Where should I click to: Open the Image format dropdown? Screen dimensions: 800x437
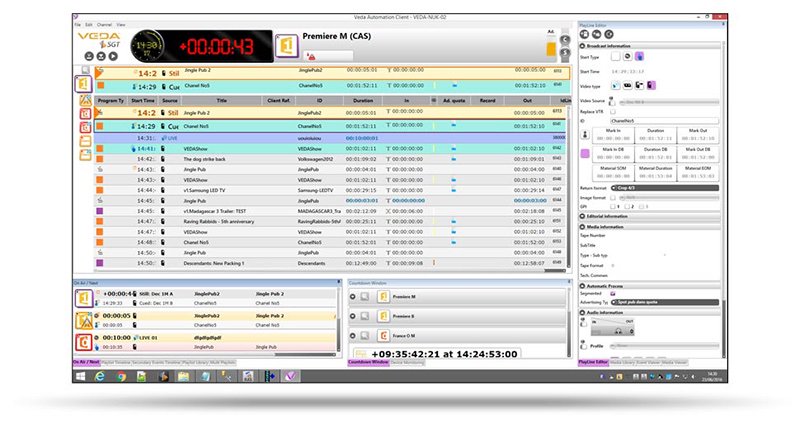pos(669,197)
